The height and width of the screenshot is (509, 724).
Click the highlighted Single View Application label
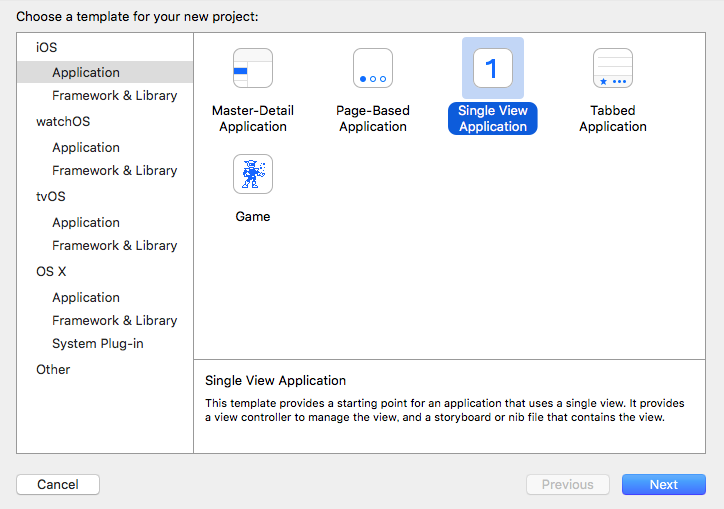(493, 118)
